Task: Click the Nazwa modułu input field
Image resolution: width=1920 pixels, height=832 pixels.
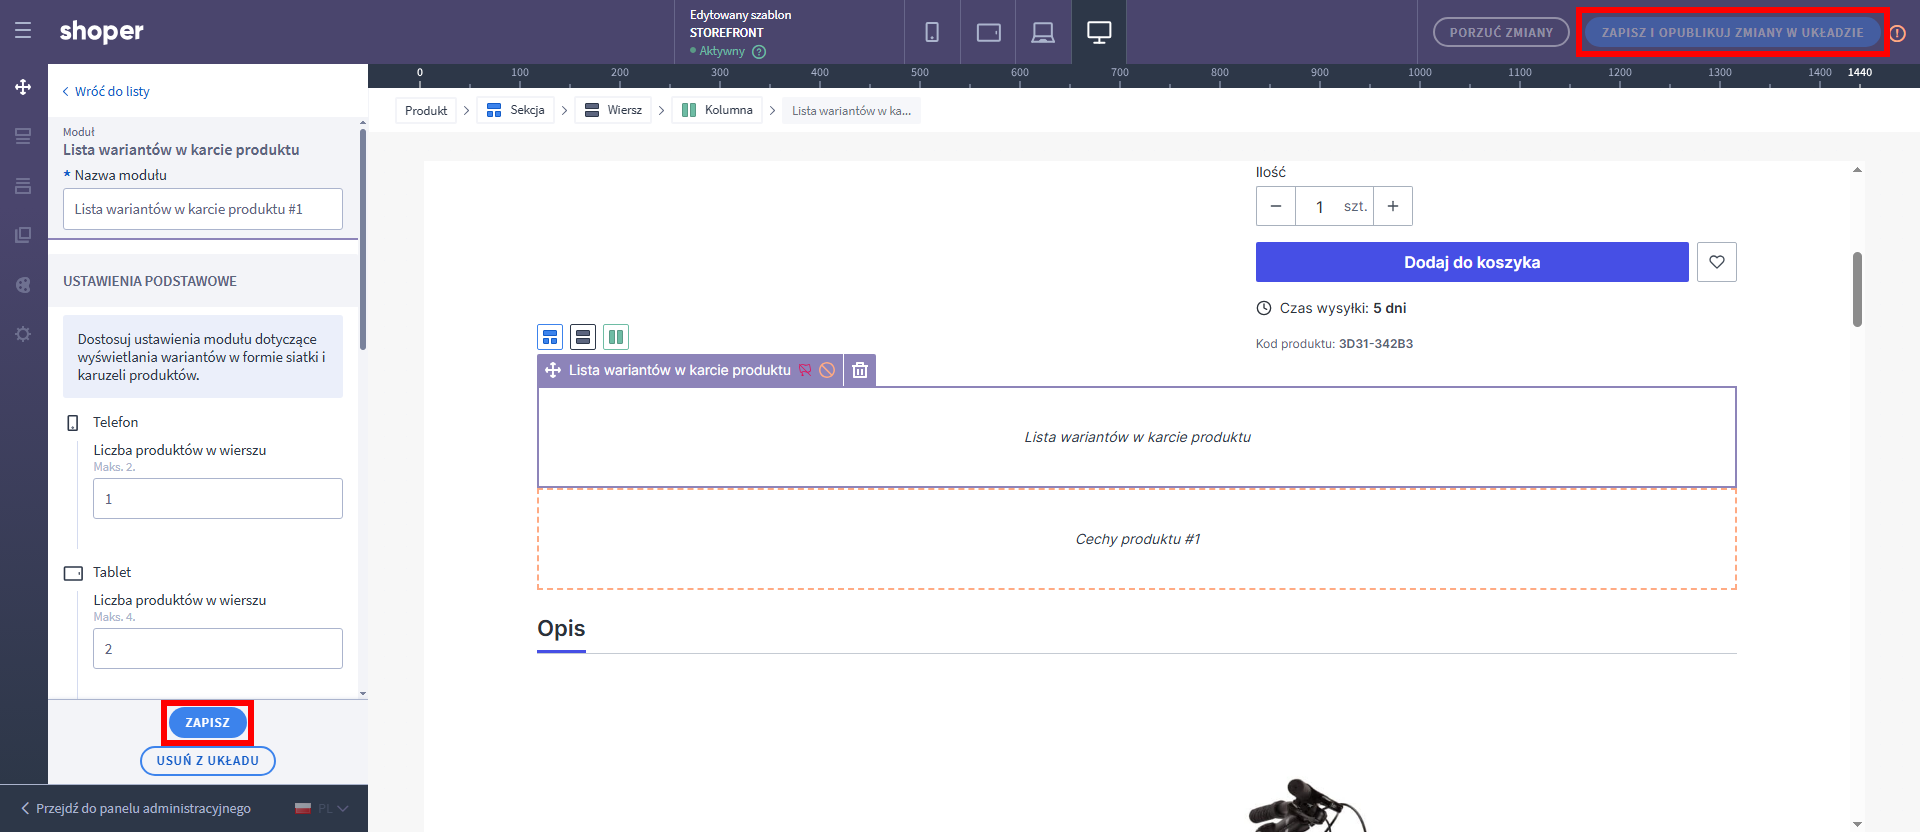Action: tap(203, 209)
